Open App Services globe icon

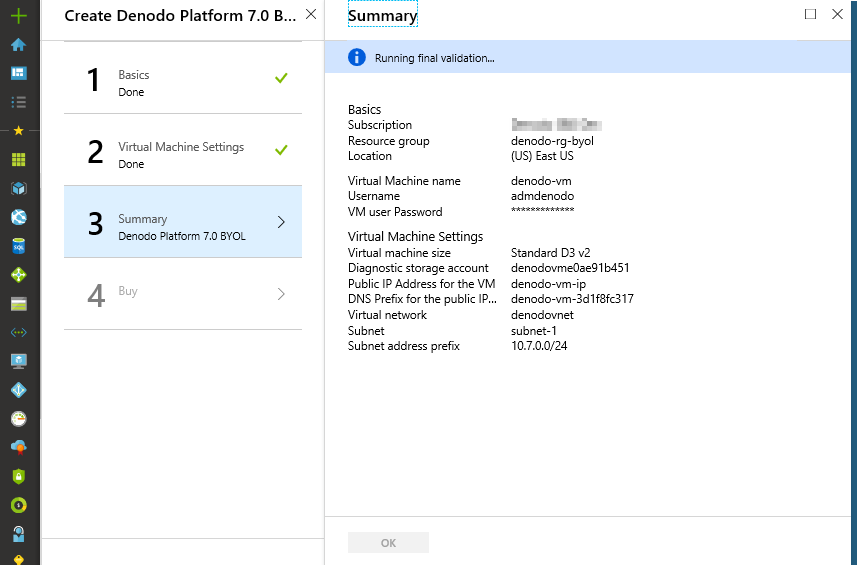(19, 217)
